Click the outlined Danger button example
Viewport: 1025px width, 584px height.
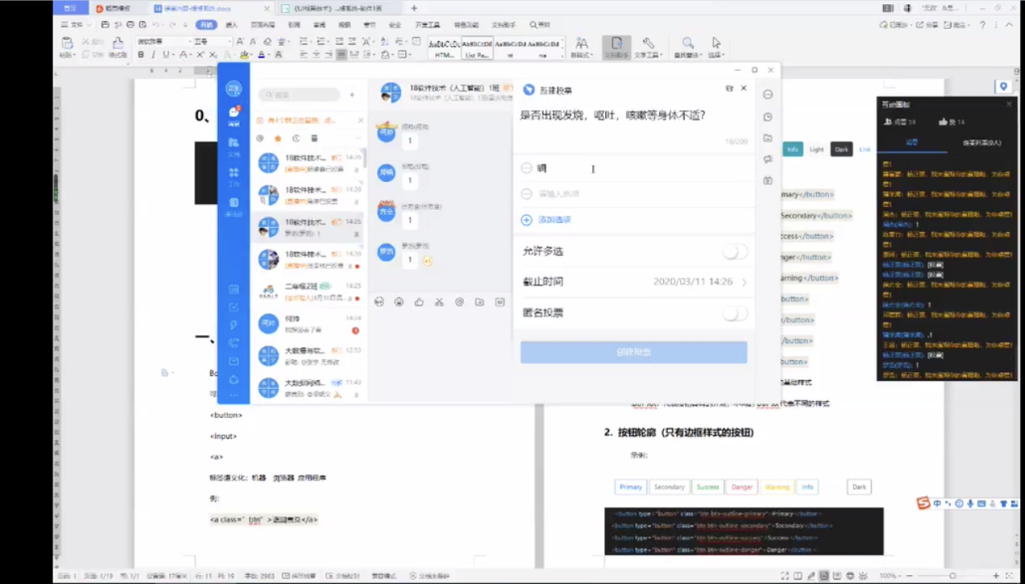click(742, 487)
